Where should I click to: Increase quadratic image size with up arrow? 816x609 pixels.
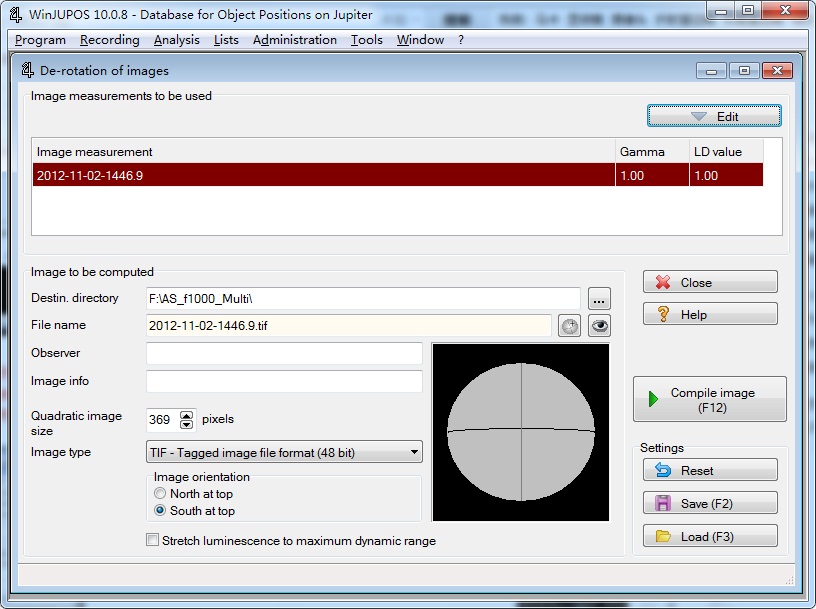click(187, 415)
